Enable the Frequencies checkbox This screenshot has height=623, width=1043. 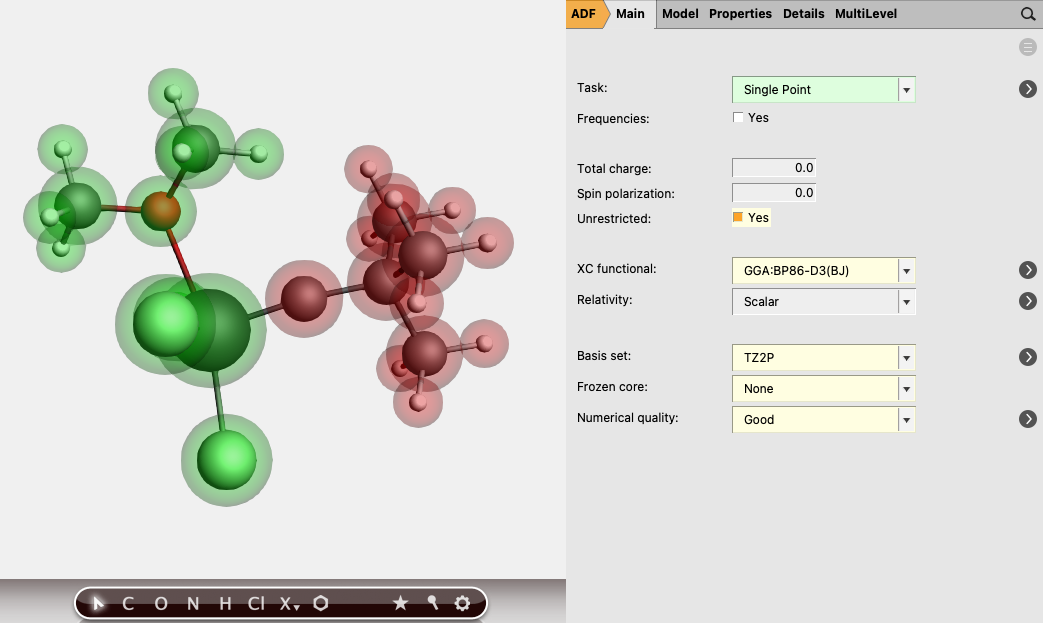click(x=738, y=118)
